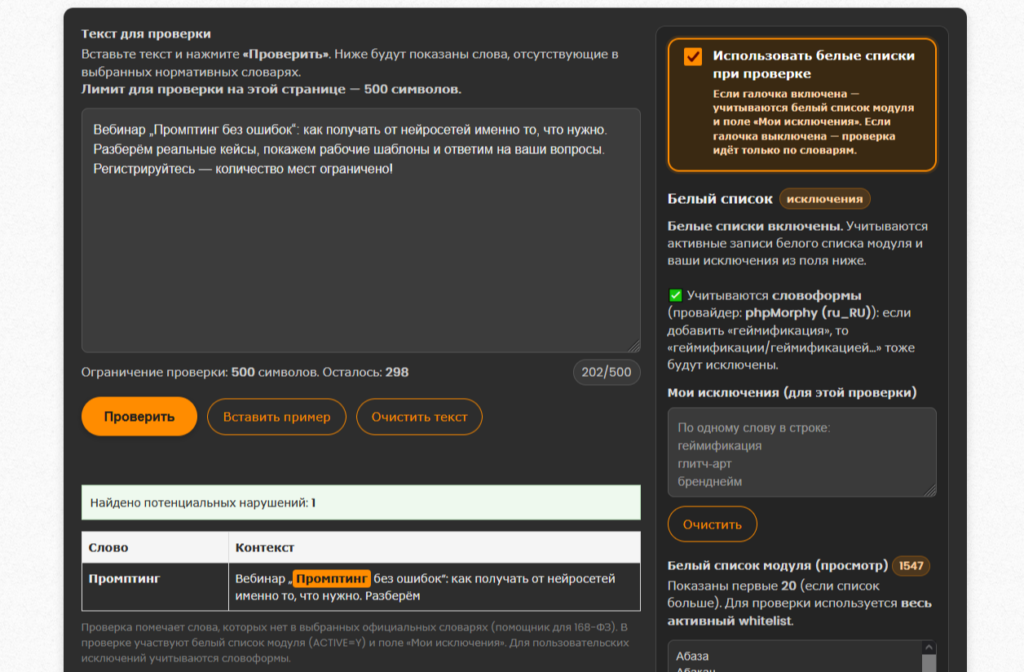Click the исключения badge beside Белый список
This screenshot has width=1024, height=672.
pyautogui.click(x=824, y=199)
